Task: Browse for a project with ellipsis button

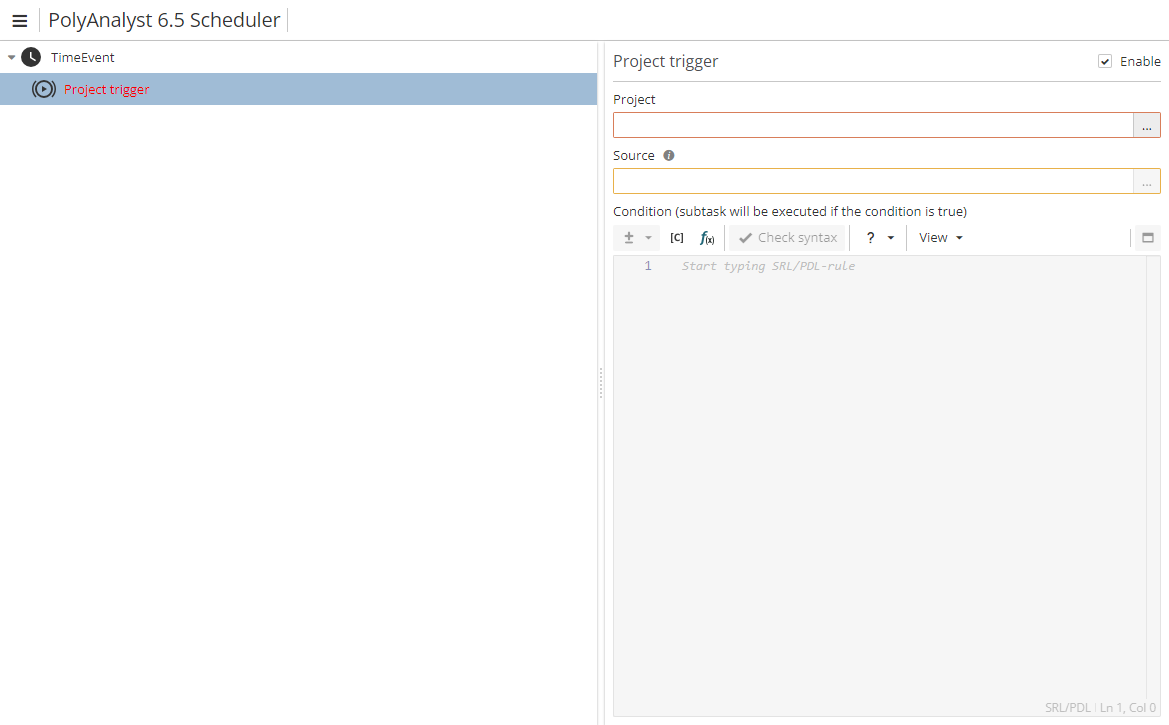Action: pyautogui.click(x=1146, y=125)
